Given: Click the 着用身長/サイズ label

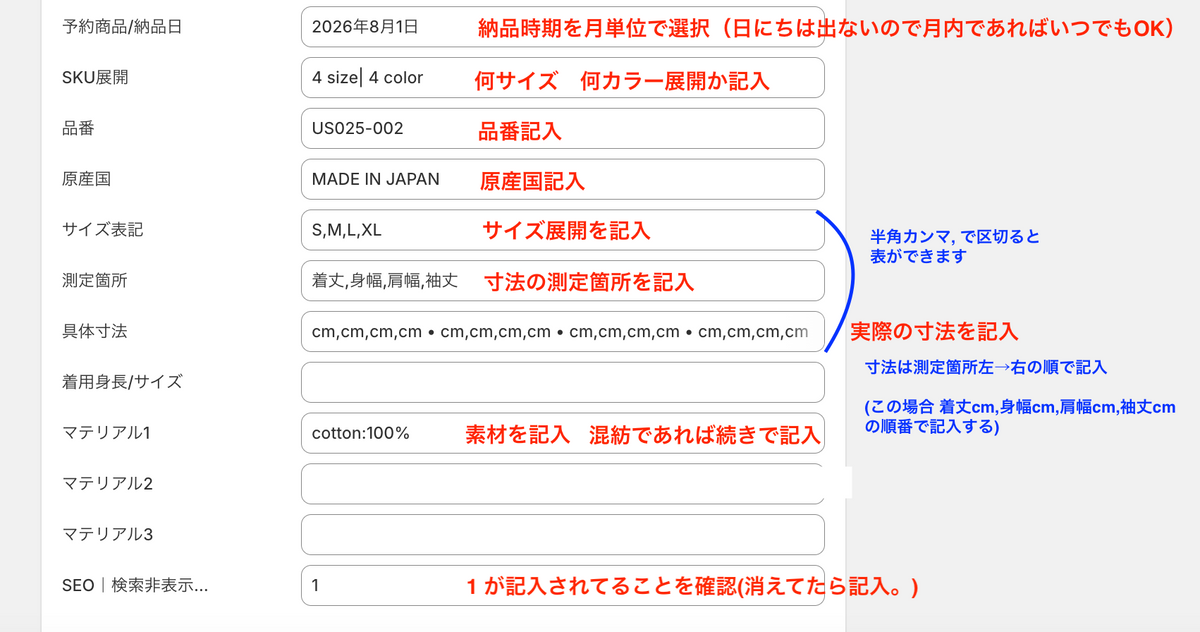Looking at the screenshot, I should point(122,382).
